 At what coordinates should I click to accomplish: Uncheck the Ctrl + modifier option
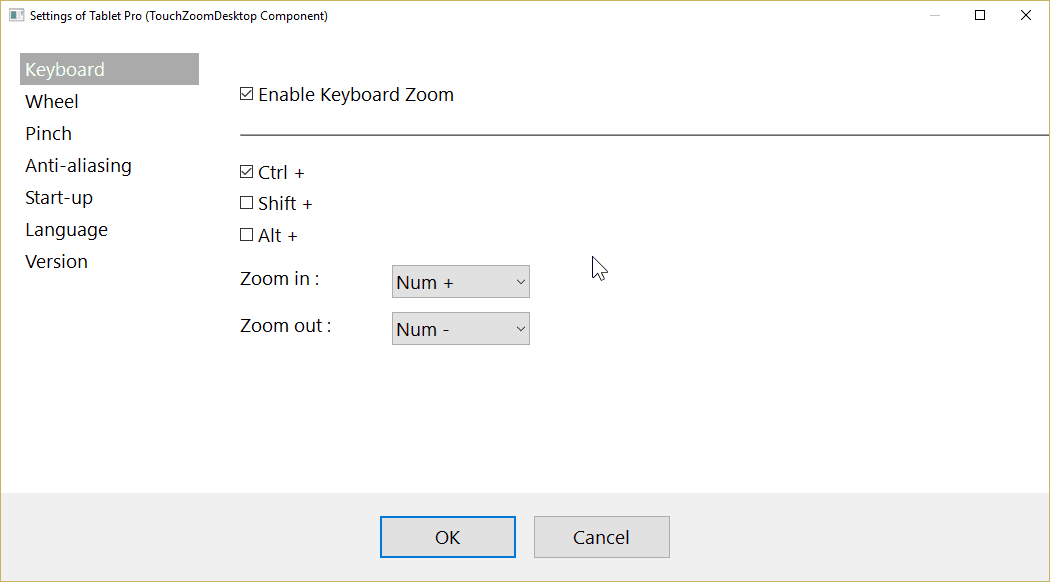coord(246,171)
